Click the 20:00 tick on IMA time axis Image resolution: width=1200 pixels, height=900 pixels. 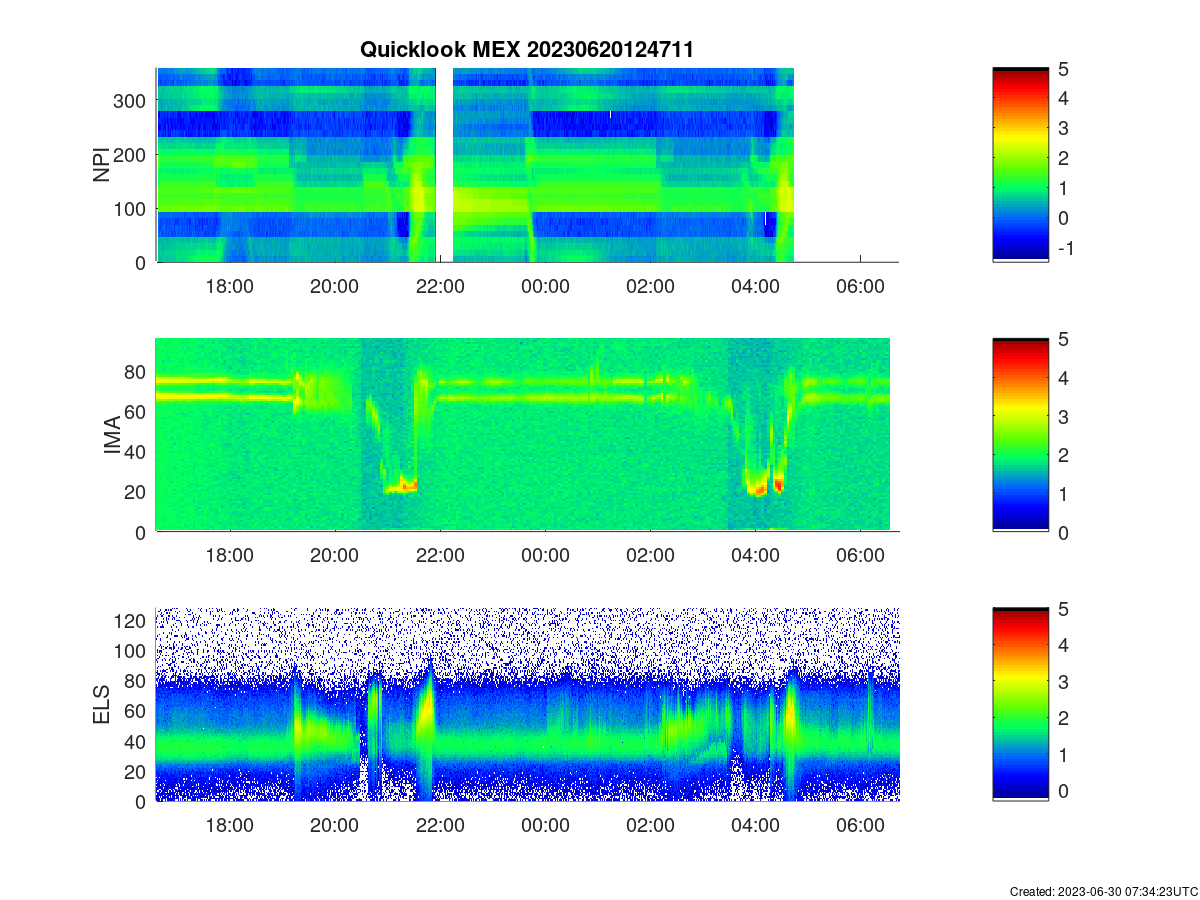click(x=334, y=556)
